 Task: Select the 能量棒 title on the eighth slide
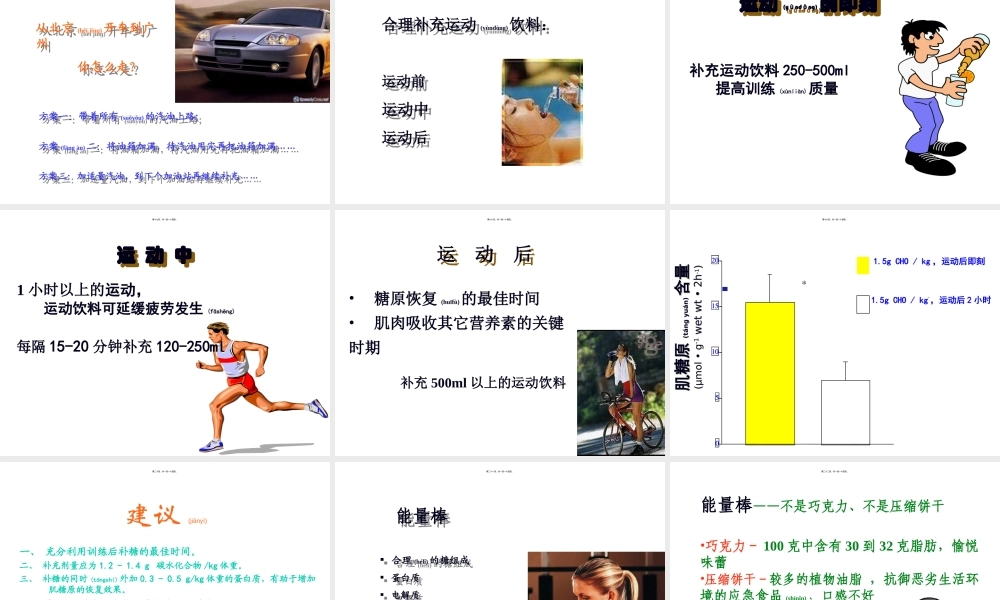click(423, 515)
